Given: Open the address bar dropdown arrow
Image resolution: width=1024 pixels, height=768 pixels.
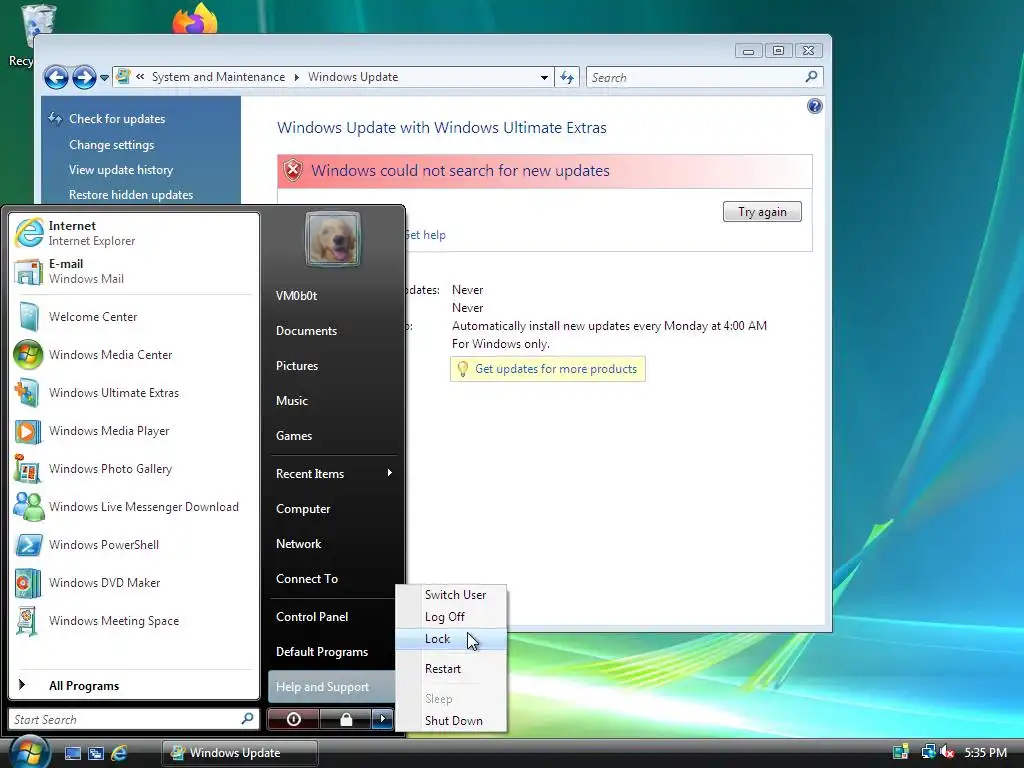Looking at the screenshot, I should pos(544,78).
